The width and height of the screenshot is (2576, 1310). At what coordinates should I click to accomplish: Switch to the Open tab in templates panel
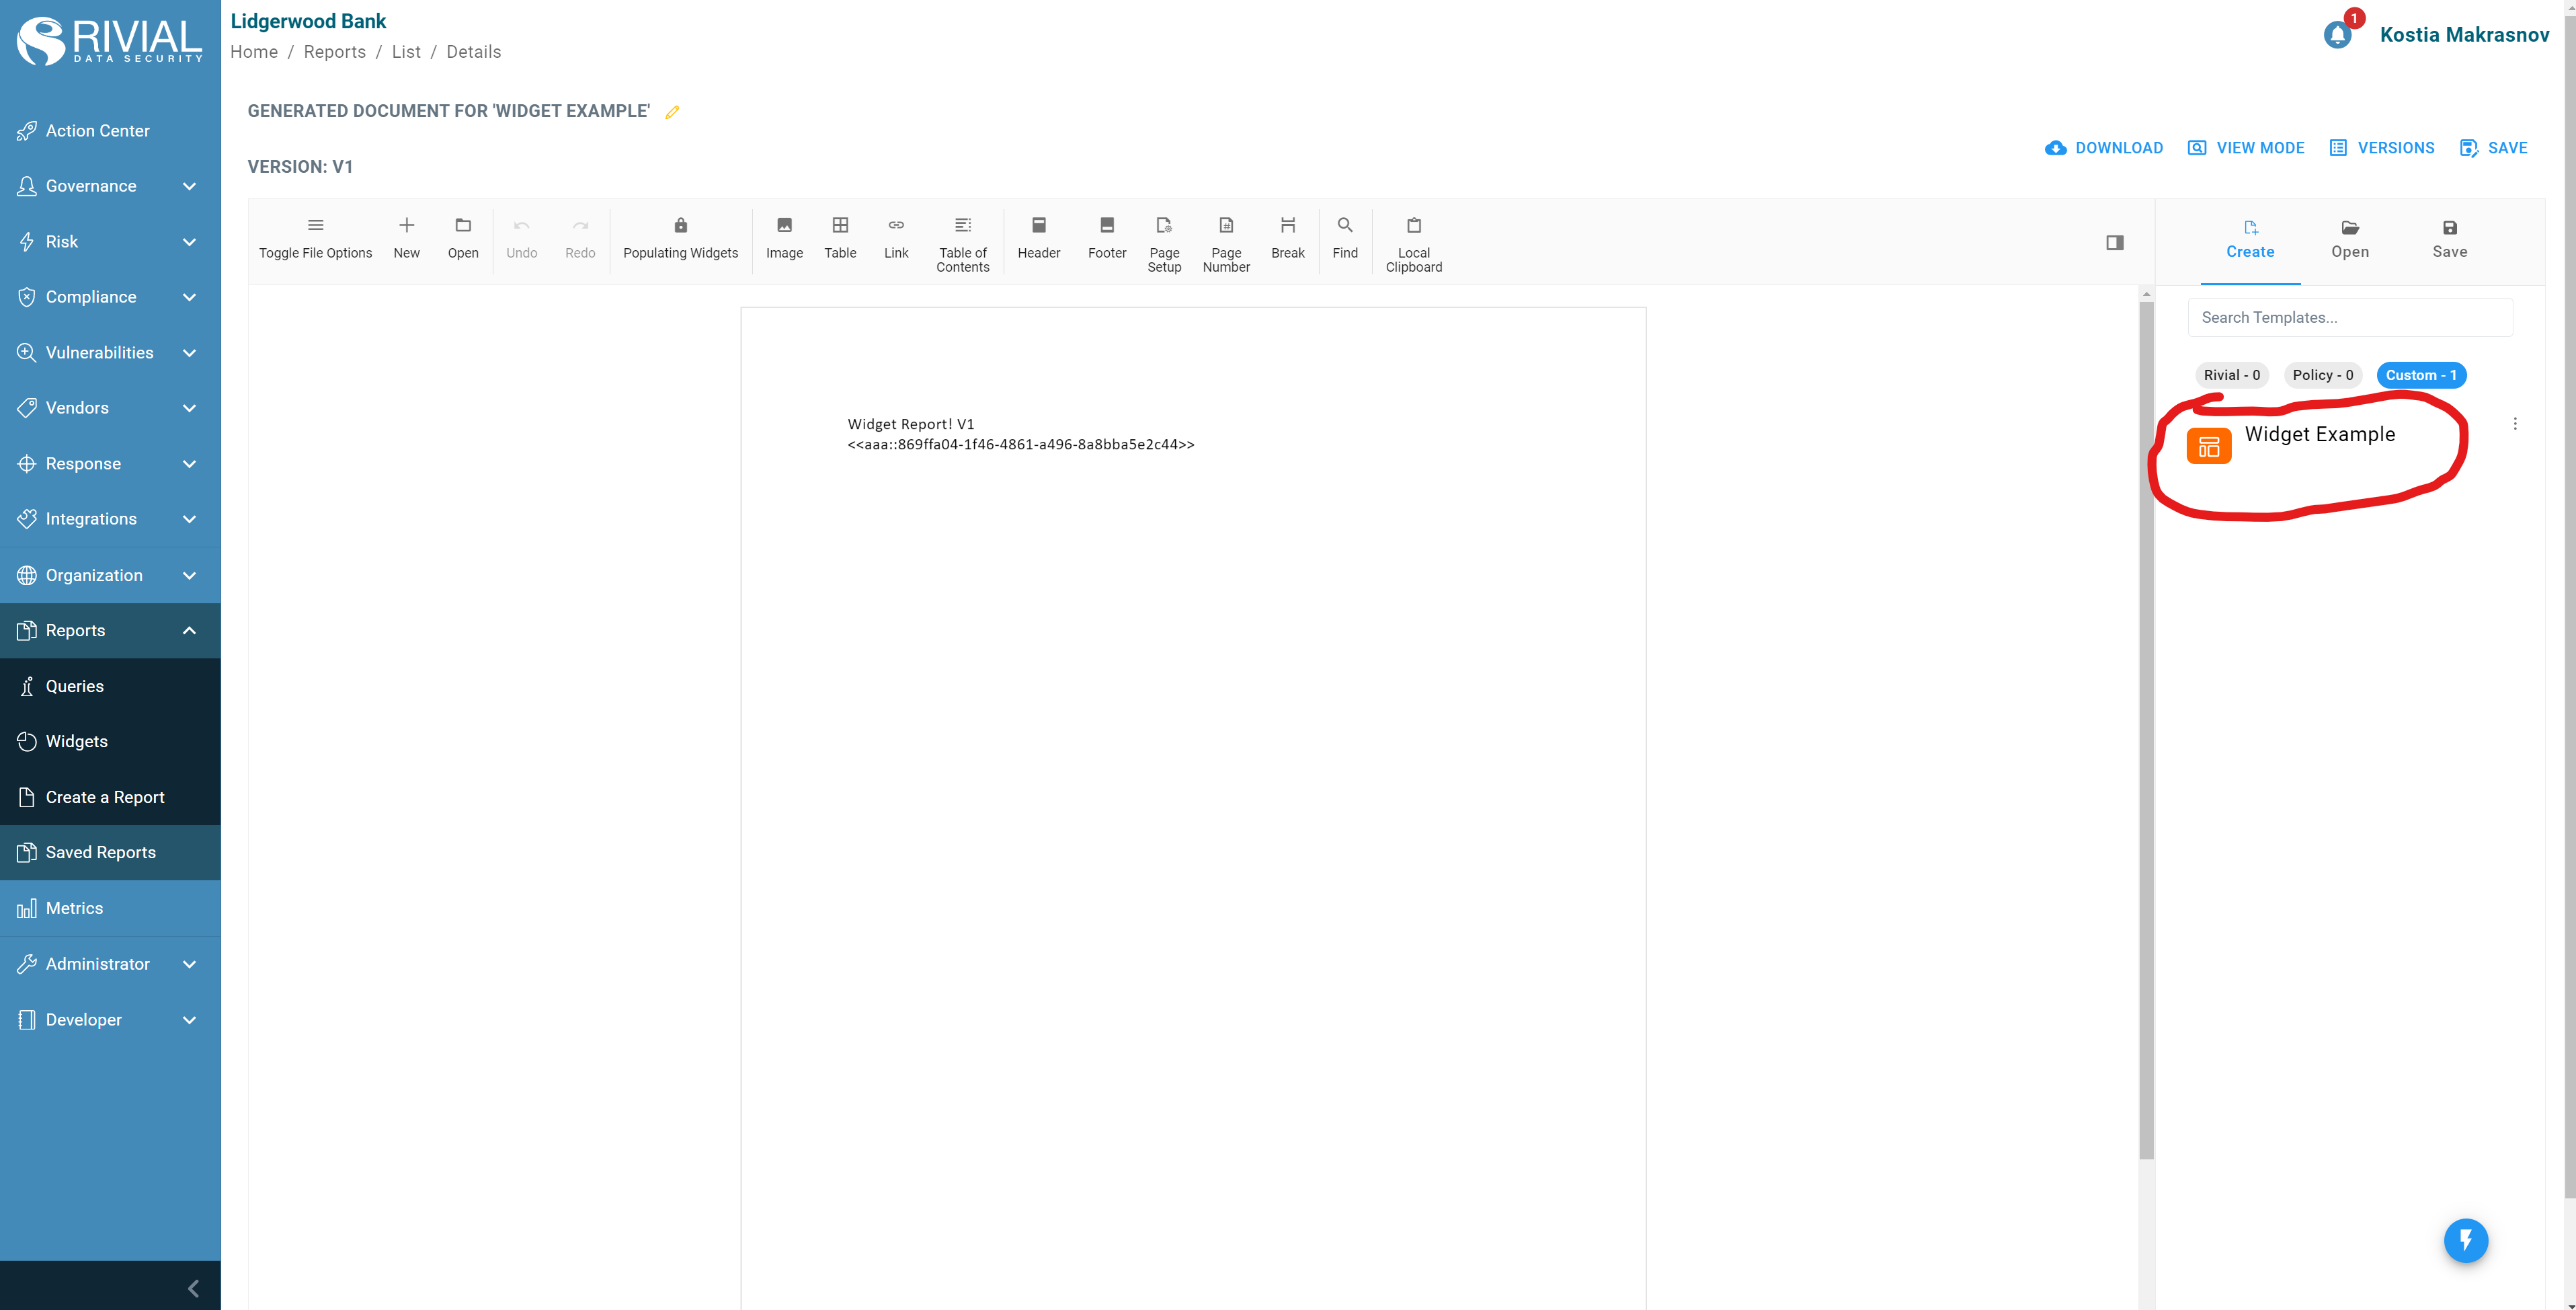pyautogui.click(x=2349, y=240)
